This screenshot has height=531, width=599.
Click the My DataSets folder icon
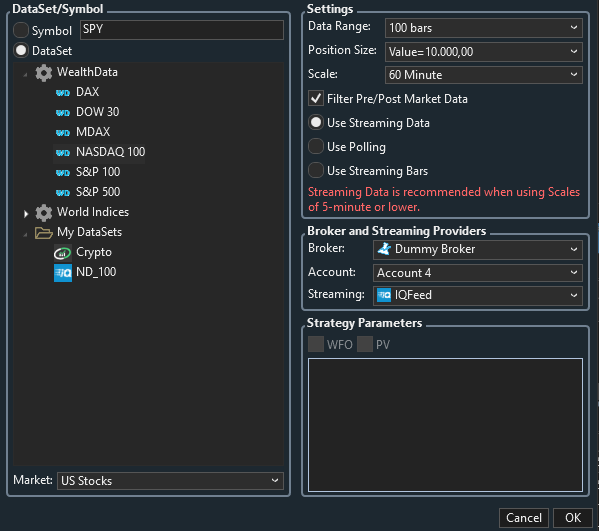click(44, 233)
